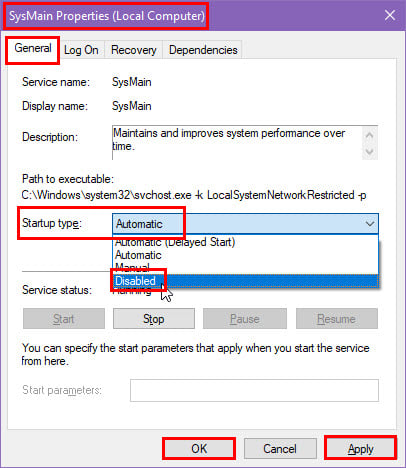The height and width of the screenshot is (468, 406).
Task: Click the description scroll up arrow
Action: click(x=369, y=135)
